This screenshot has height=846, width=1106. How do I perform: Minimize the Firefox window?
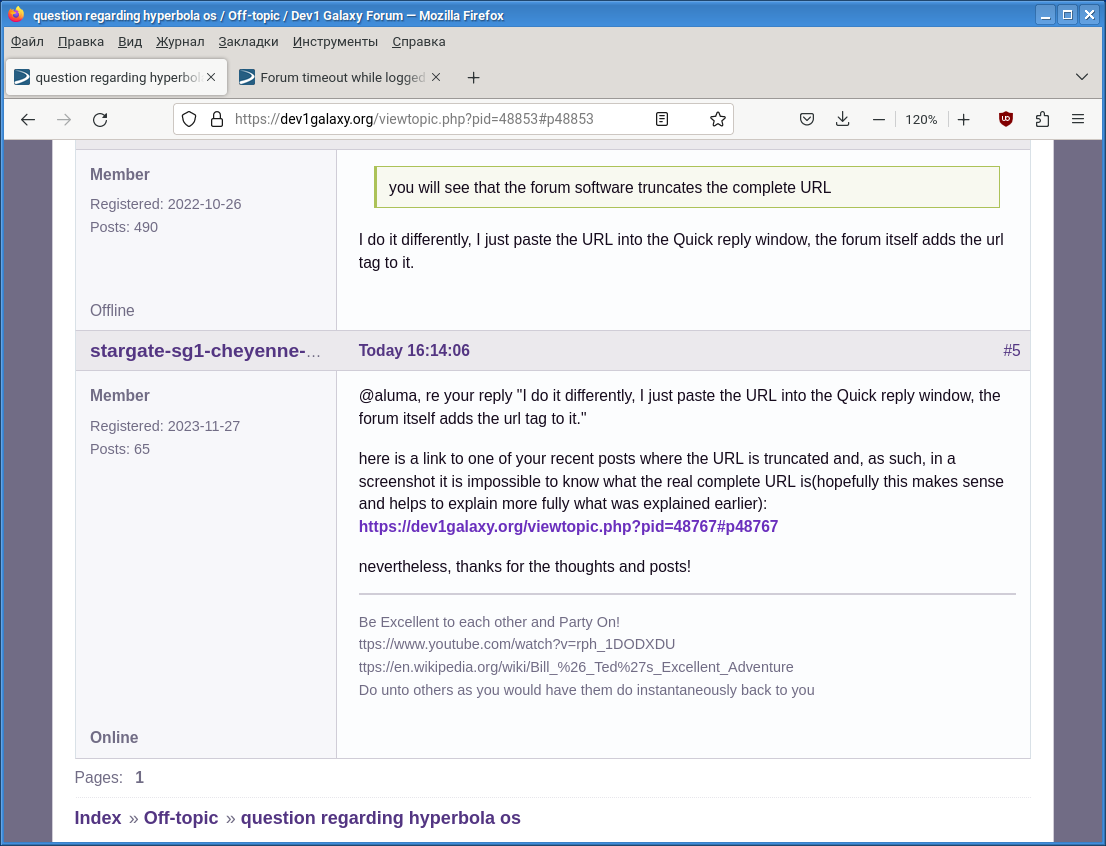[1045, 15]
